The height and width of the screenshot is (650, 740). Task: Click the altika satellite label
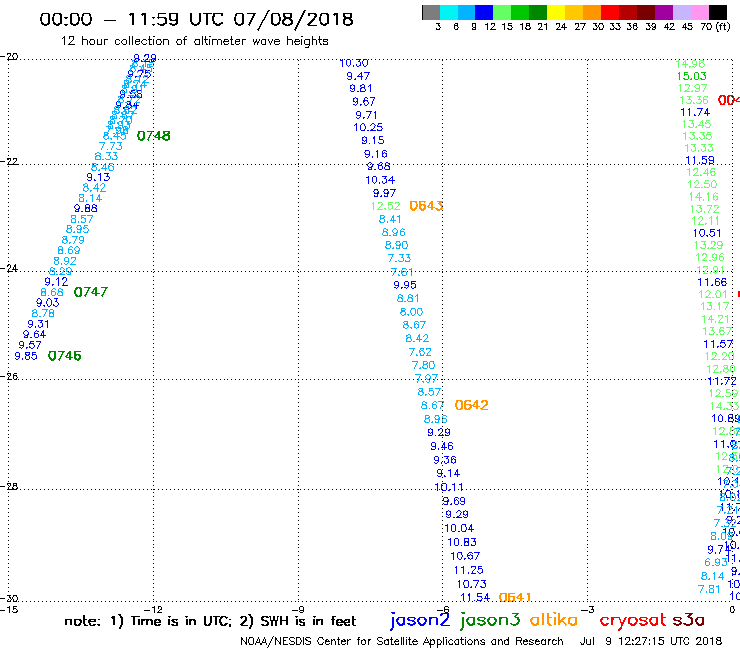tap(553, 619)
